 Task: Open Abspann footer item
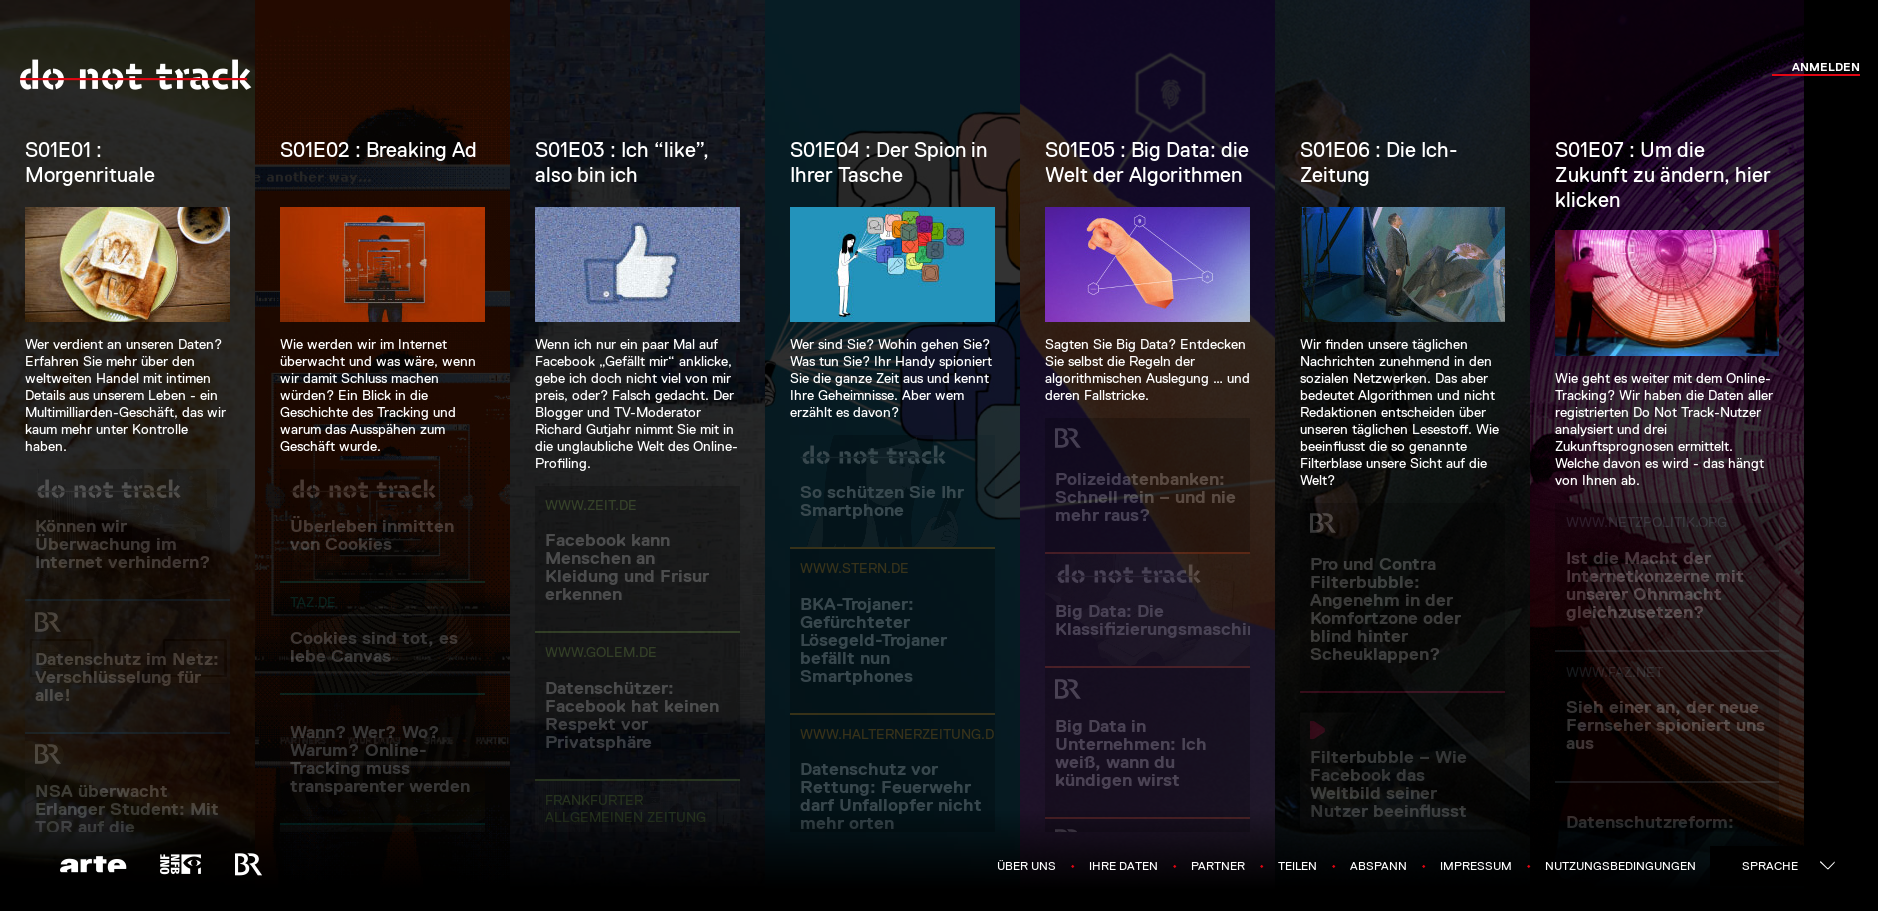tap(1378, 866)
